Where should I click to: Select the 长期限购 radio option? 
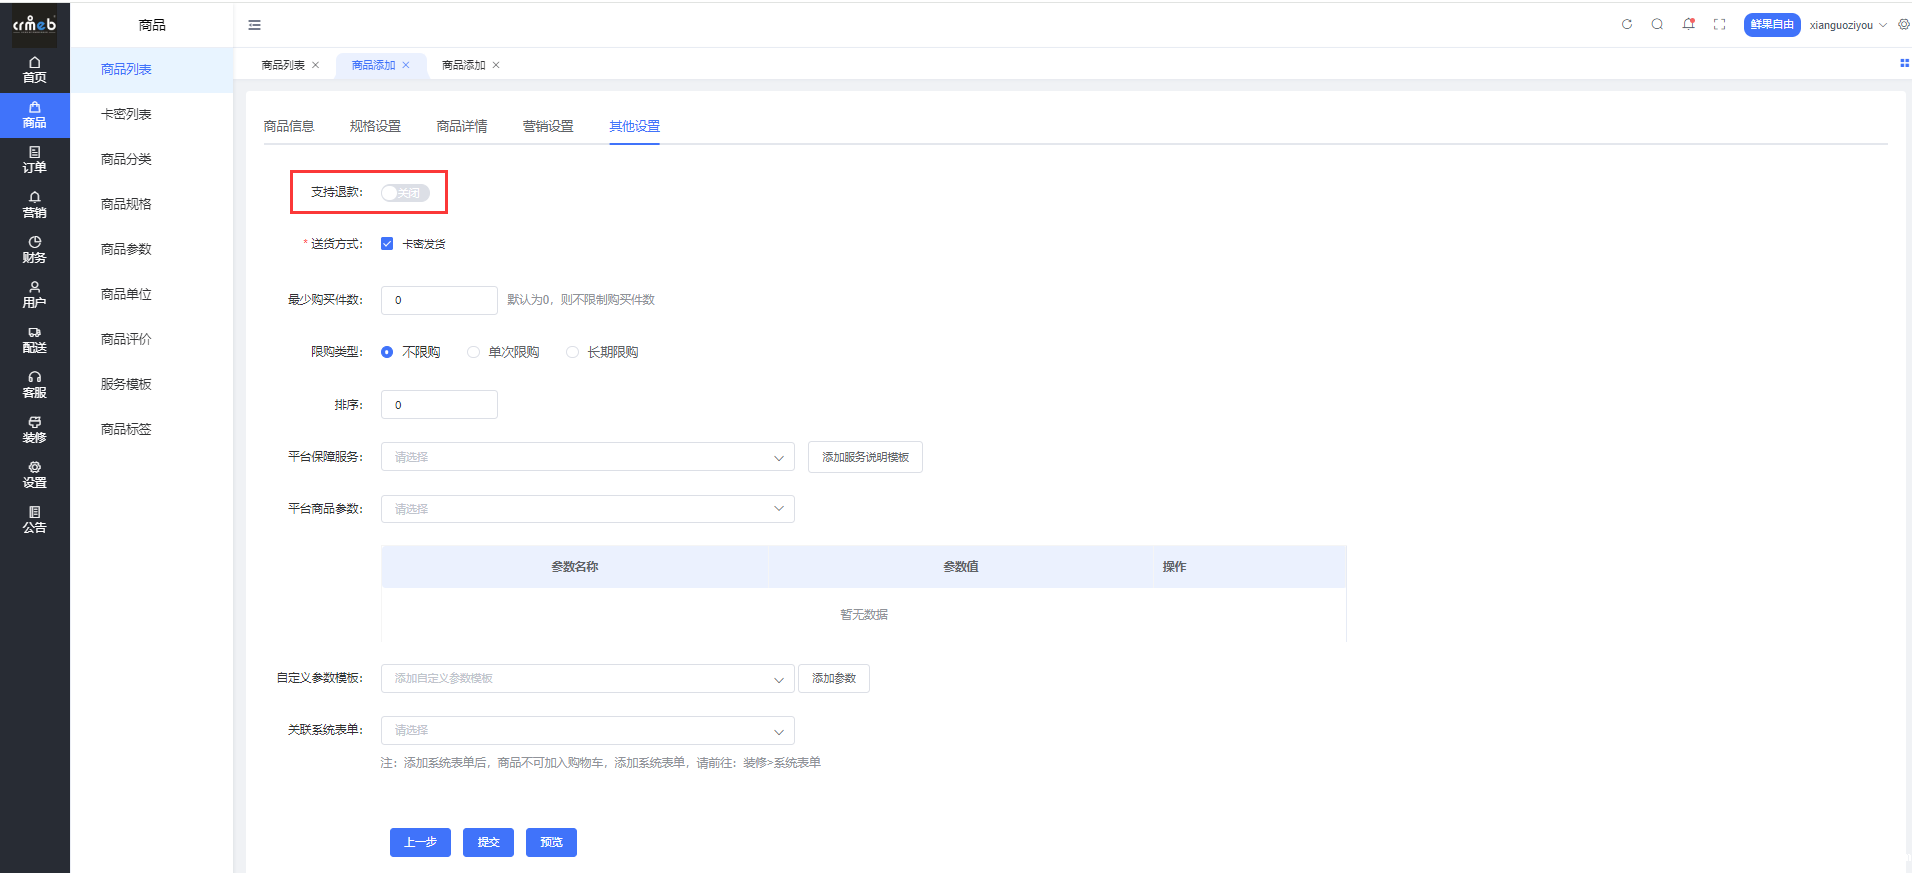coord(573,352)
